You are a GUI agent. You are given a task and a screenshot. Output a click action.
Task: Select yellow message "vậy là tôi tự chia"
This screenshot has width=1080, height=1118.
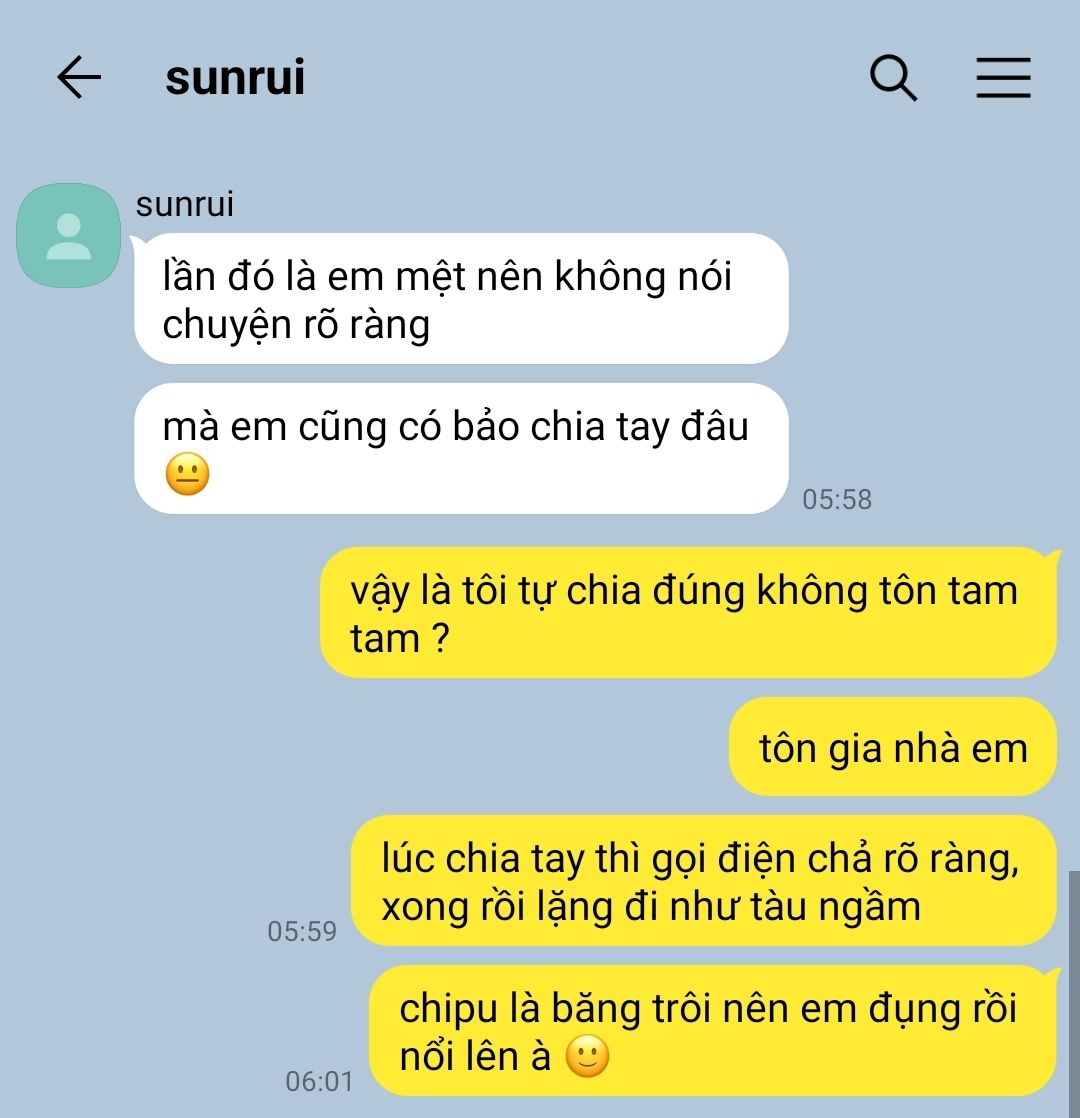(688, 612)
